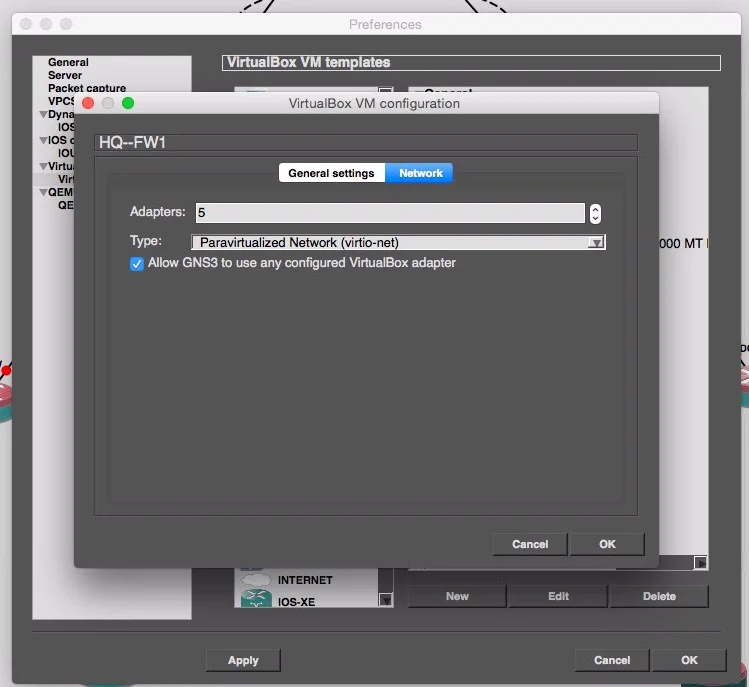Click OK in Preferences window

coord(689,660)
